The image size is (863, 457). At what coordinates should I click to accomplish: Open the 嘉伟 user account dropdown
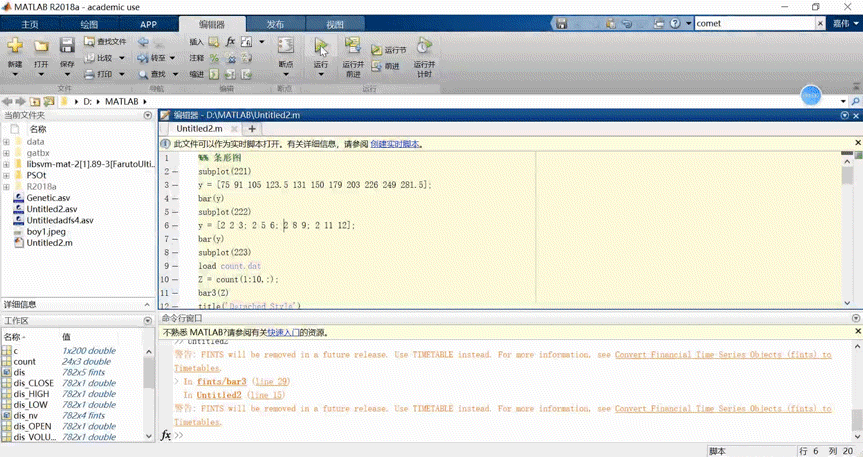click(846, 24)
